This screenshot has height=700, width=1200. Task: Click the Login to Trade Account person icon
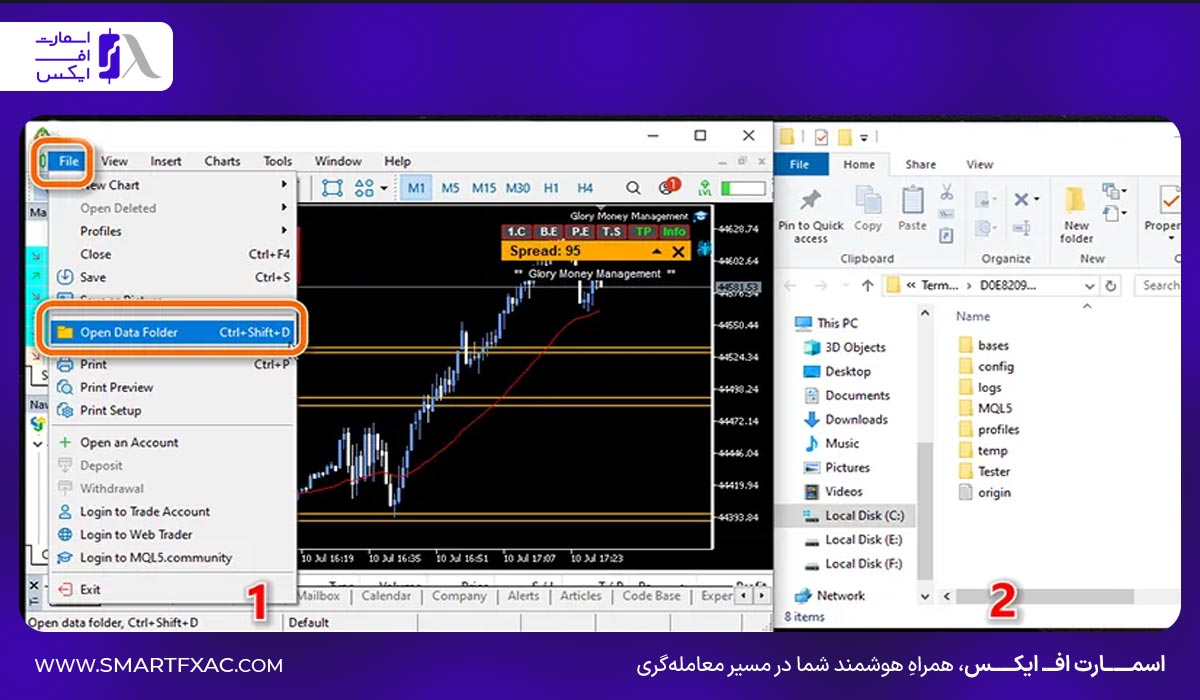coord(65,511)
